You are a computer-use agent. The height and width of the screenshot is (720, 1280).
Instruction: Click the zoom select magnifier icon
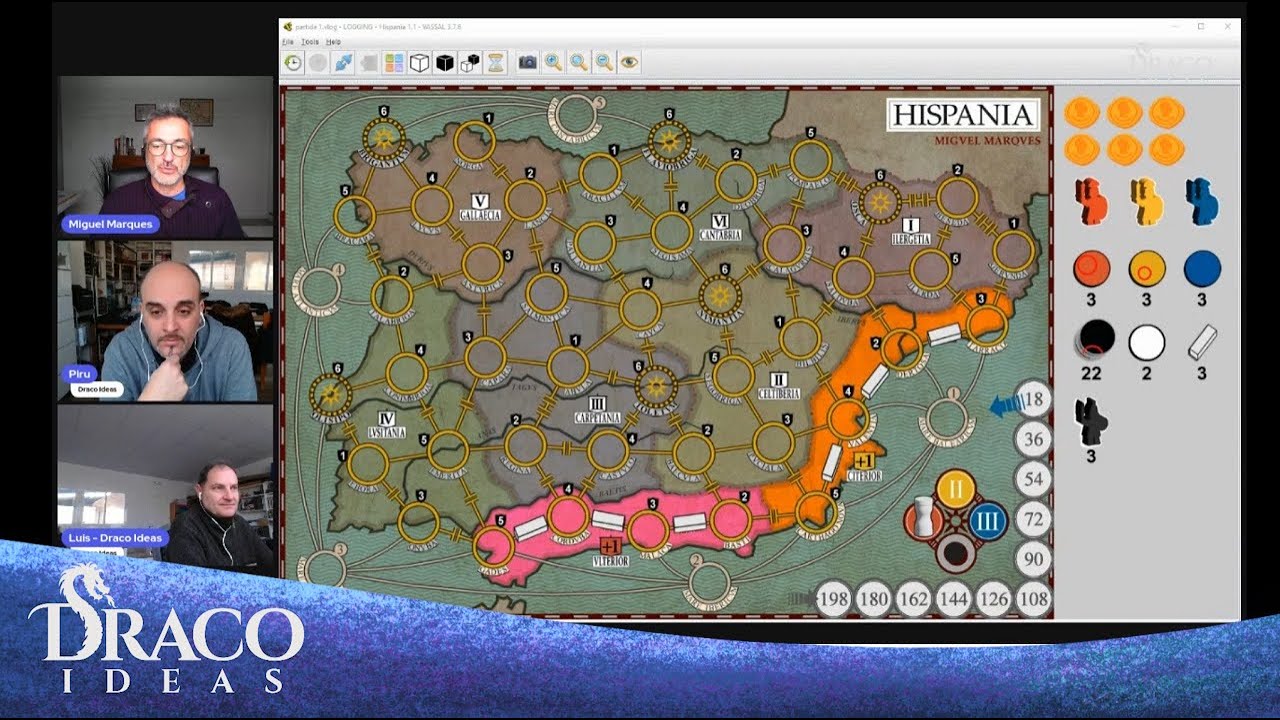[578, 63]
